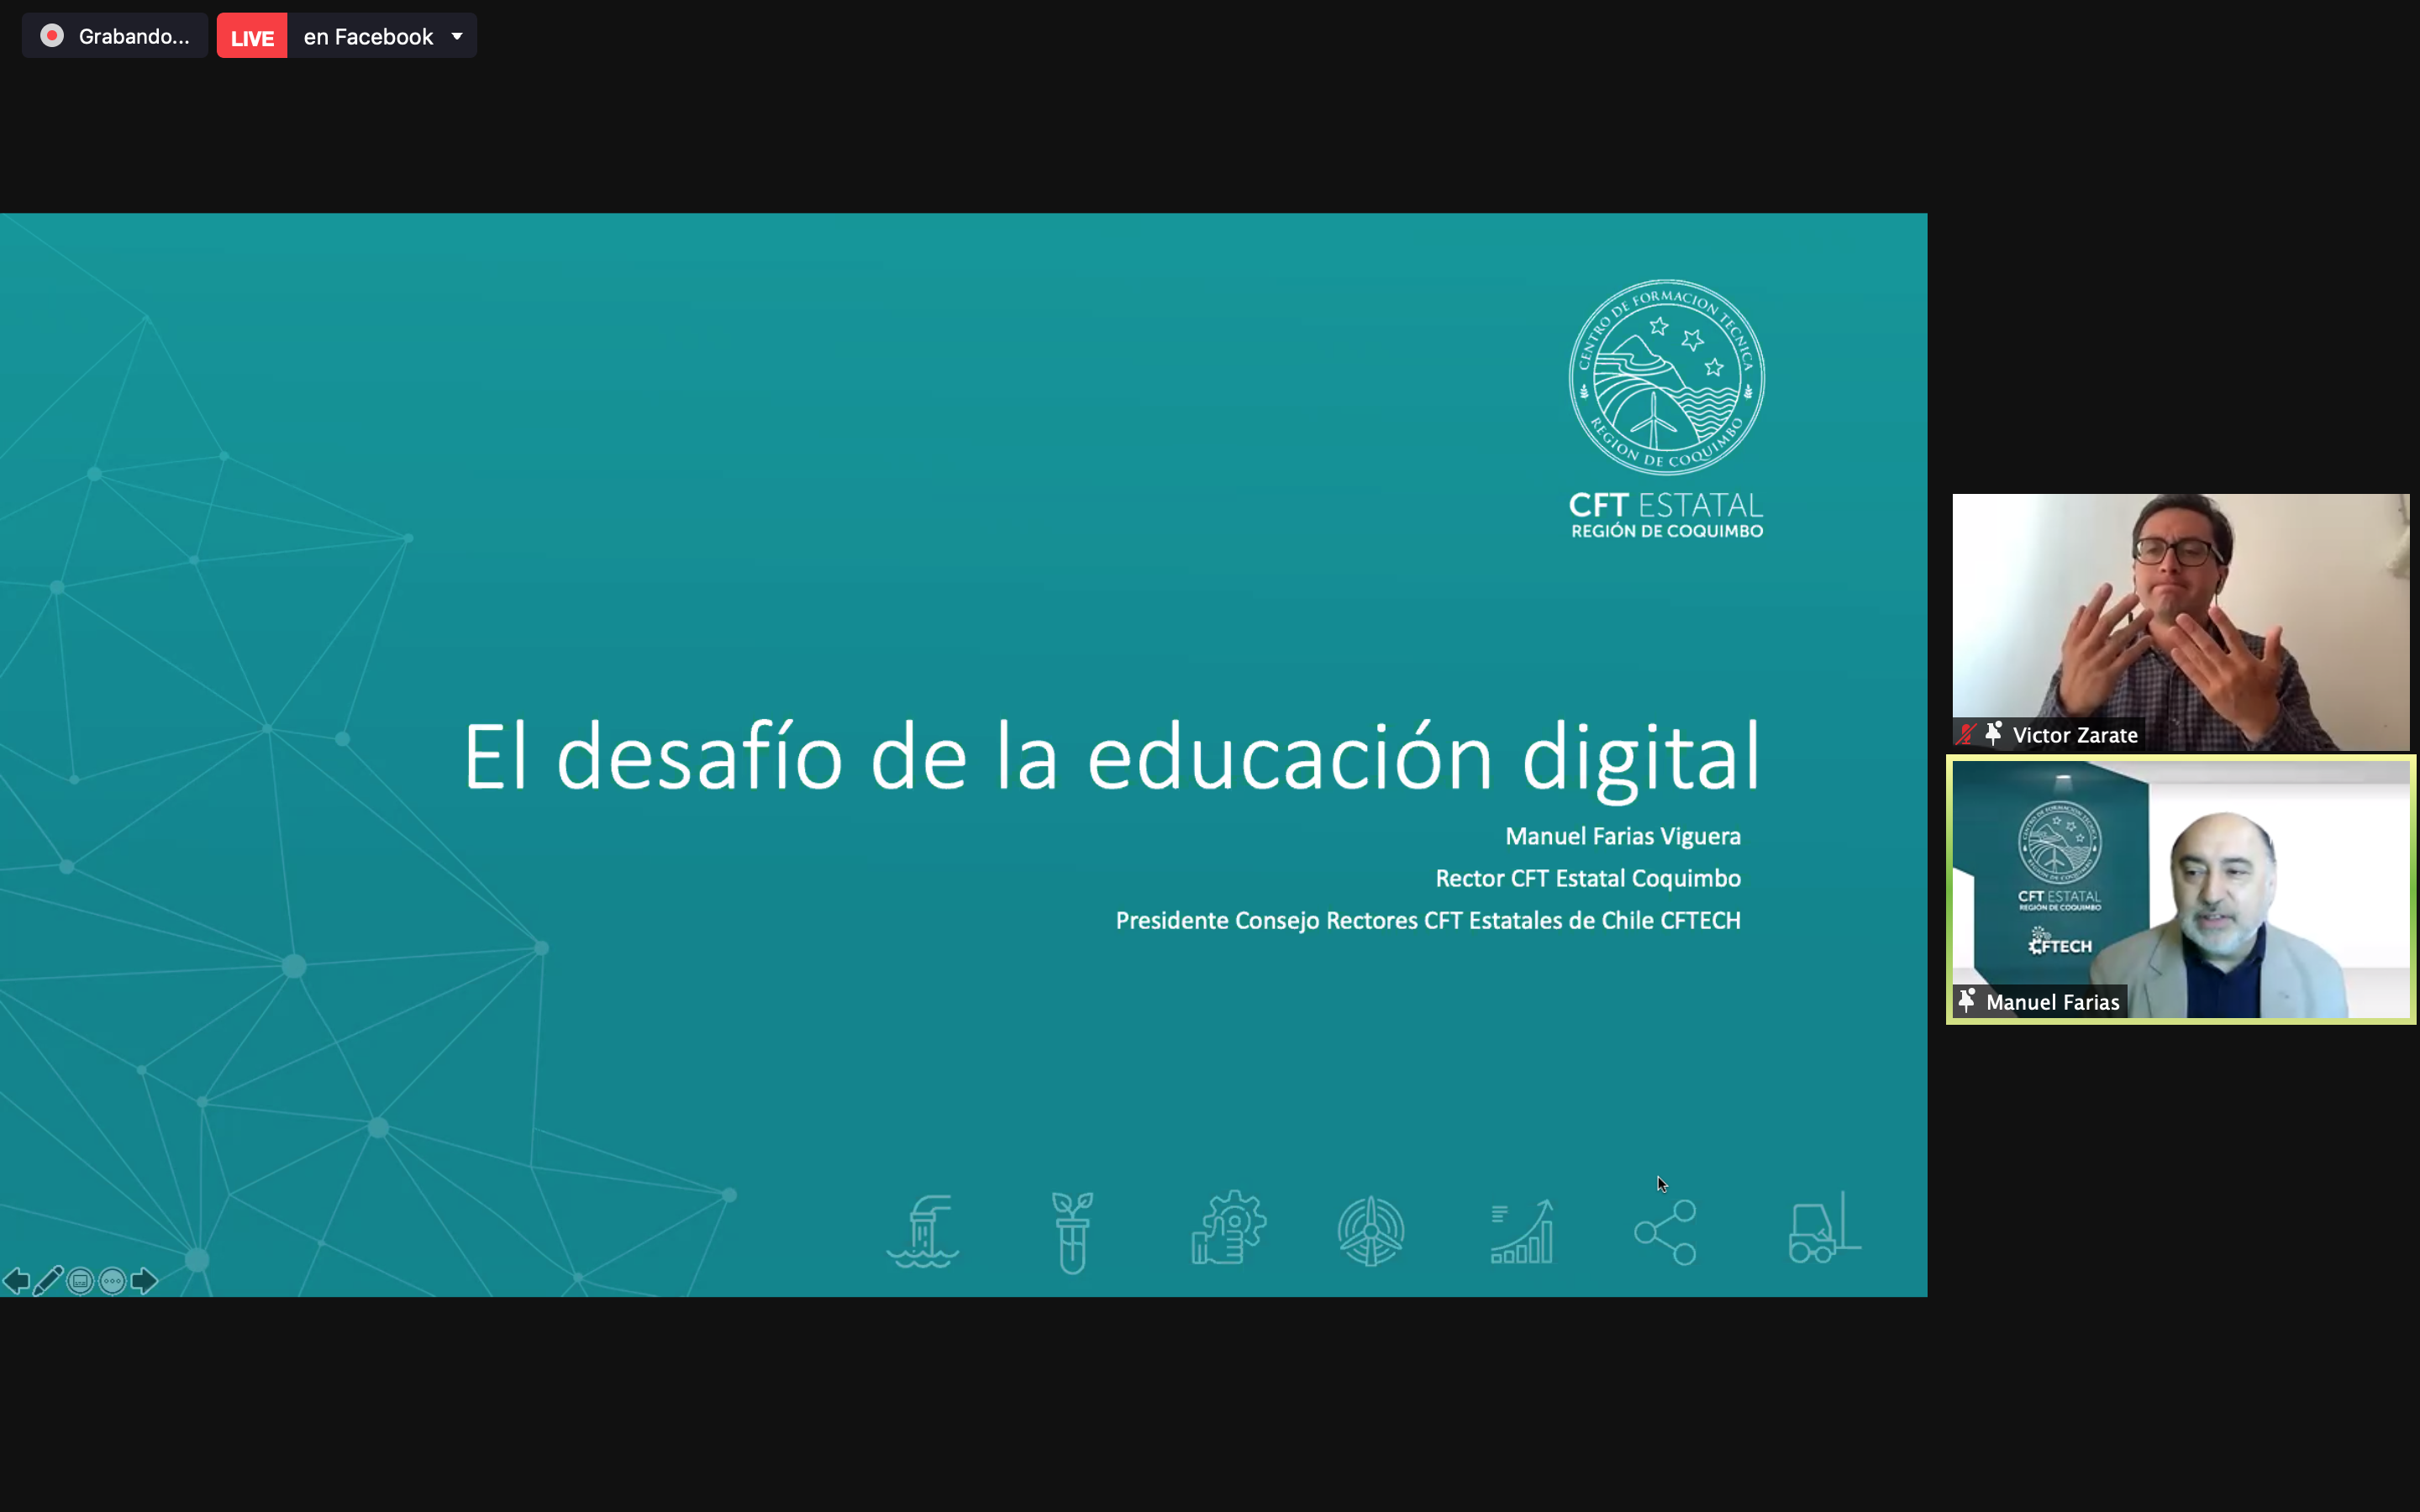Click the Grabando recording status button
This screenshot has width=2420, height=1512.
[x=115, y=36]
